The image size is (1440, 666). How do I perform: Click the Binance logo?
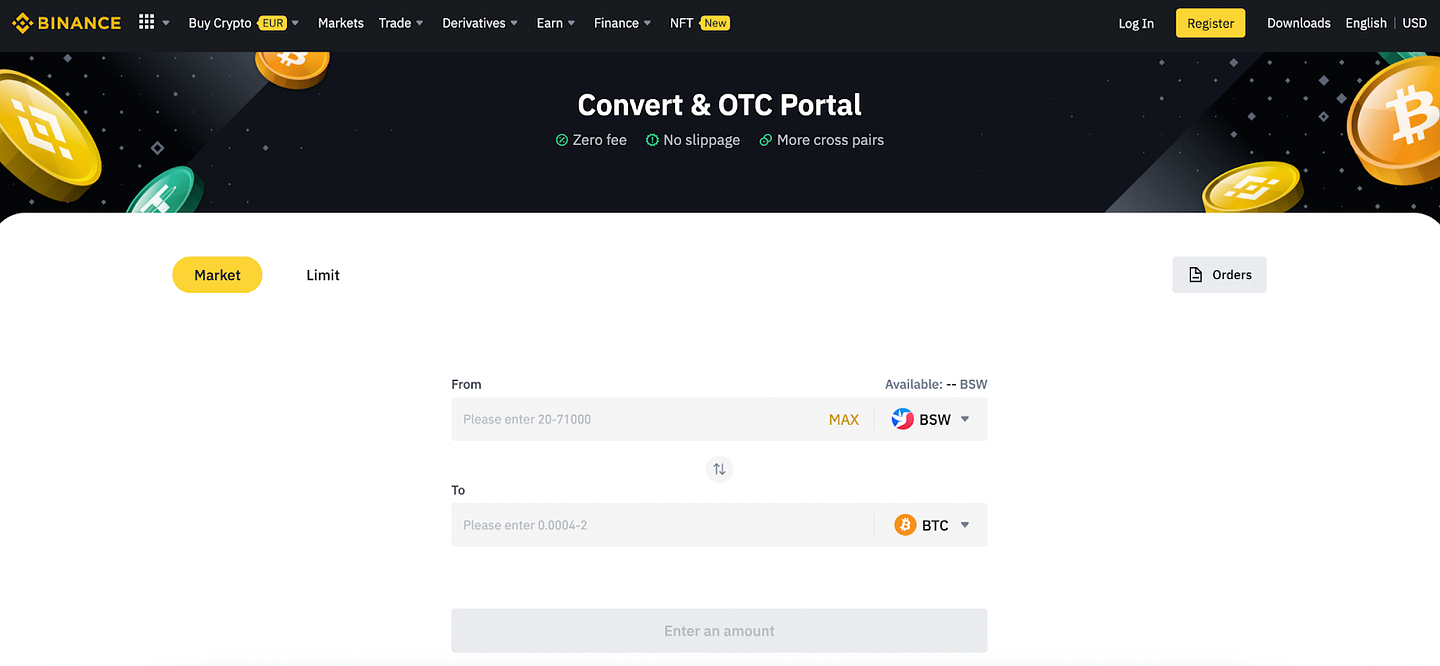67,23
